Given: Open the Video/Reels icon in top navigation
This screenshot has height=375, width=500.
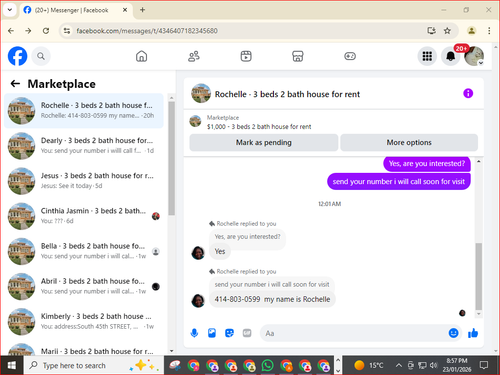Looking at the screenshot, I should click(x=246, y=56).
